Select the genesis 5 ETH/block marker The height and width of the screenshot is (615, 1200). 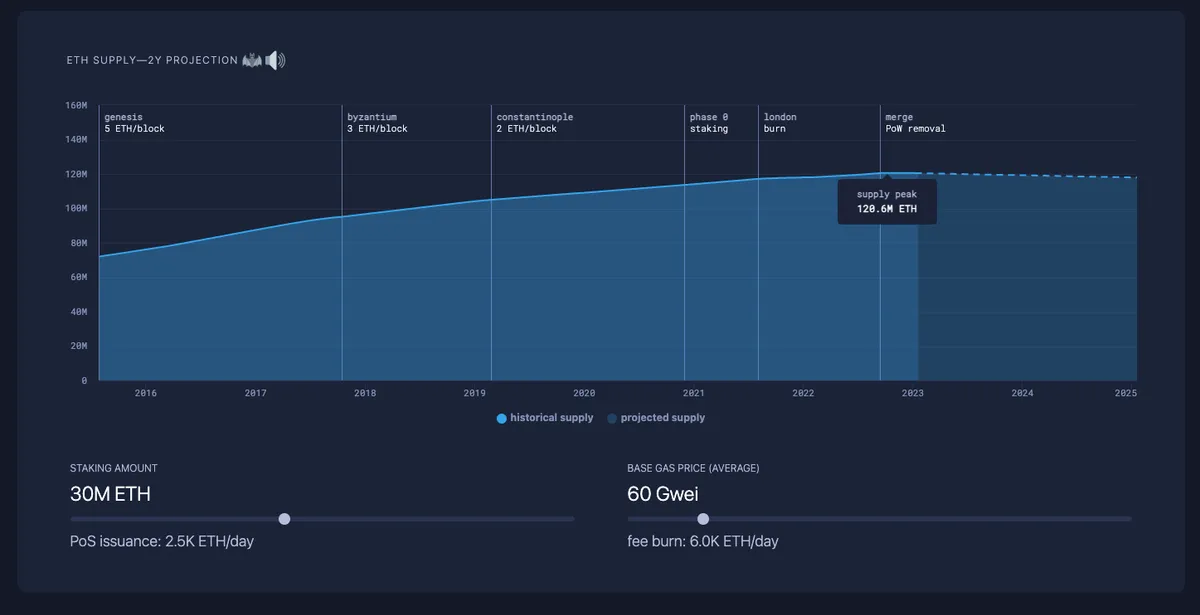coord(134,123)
